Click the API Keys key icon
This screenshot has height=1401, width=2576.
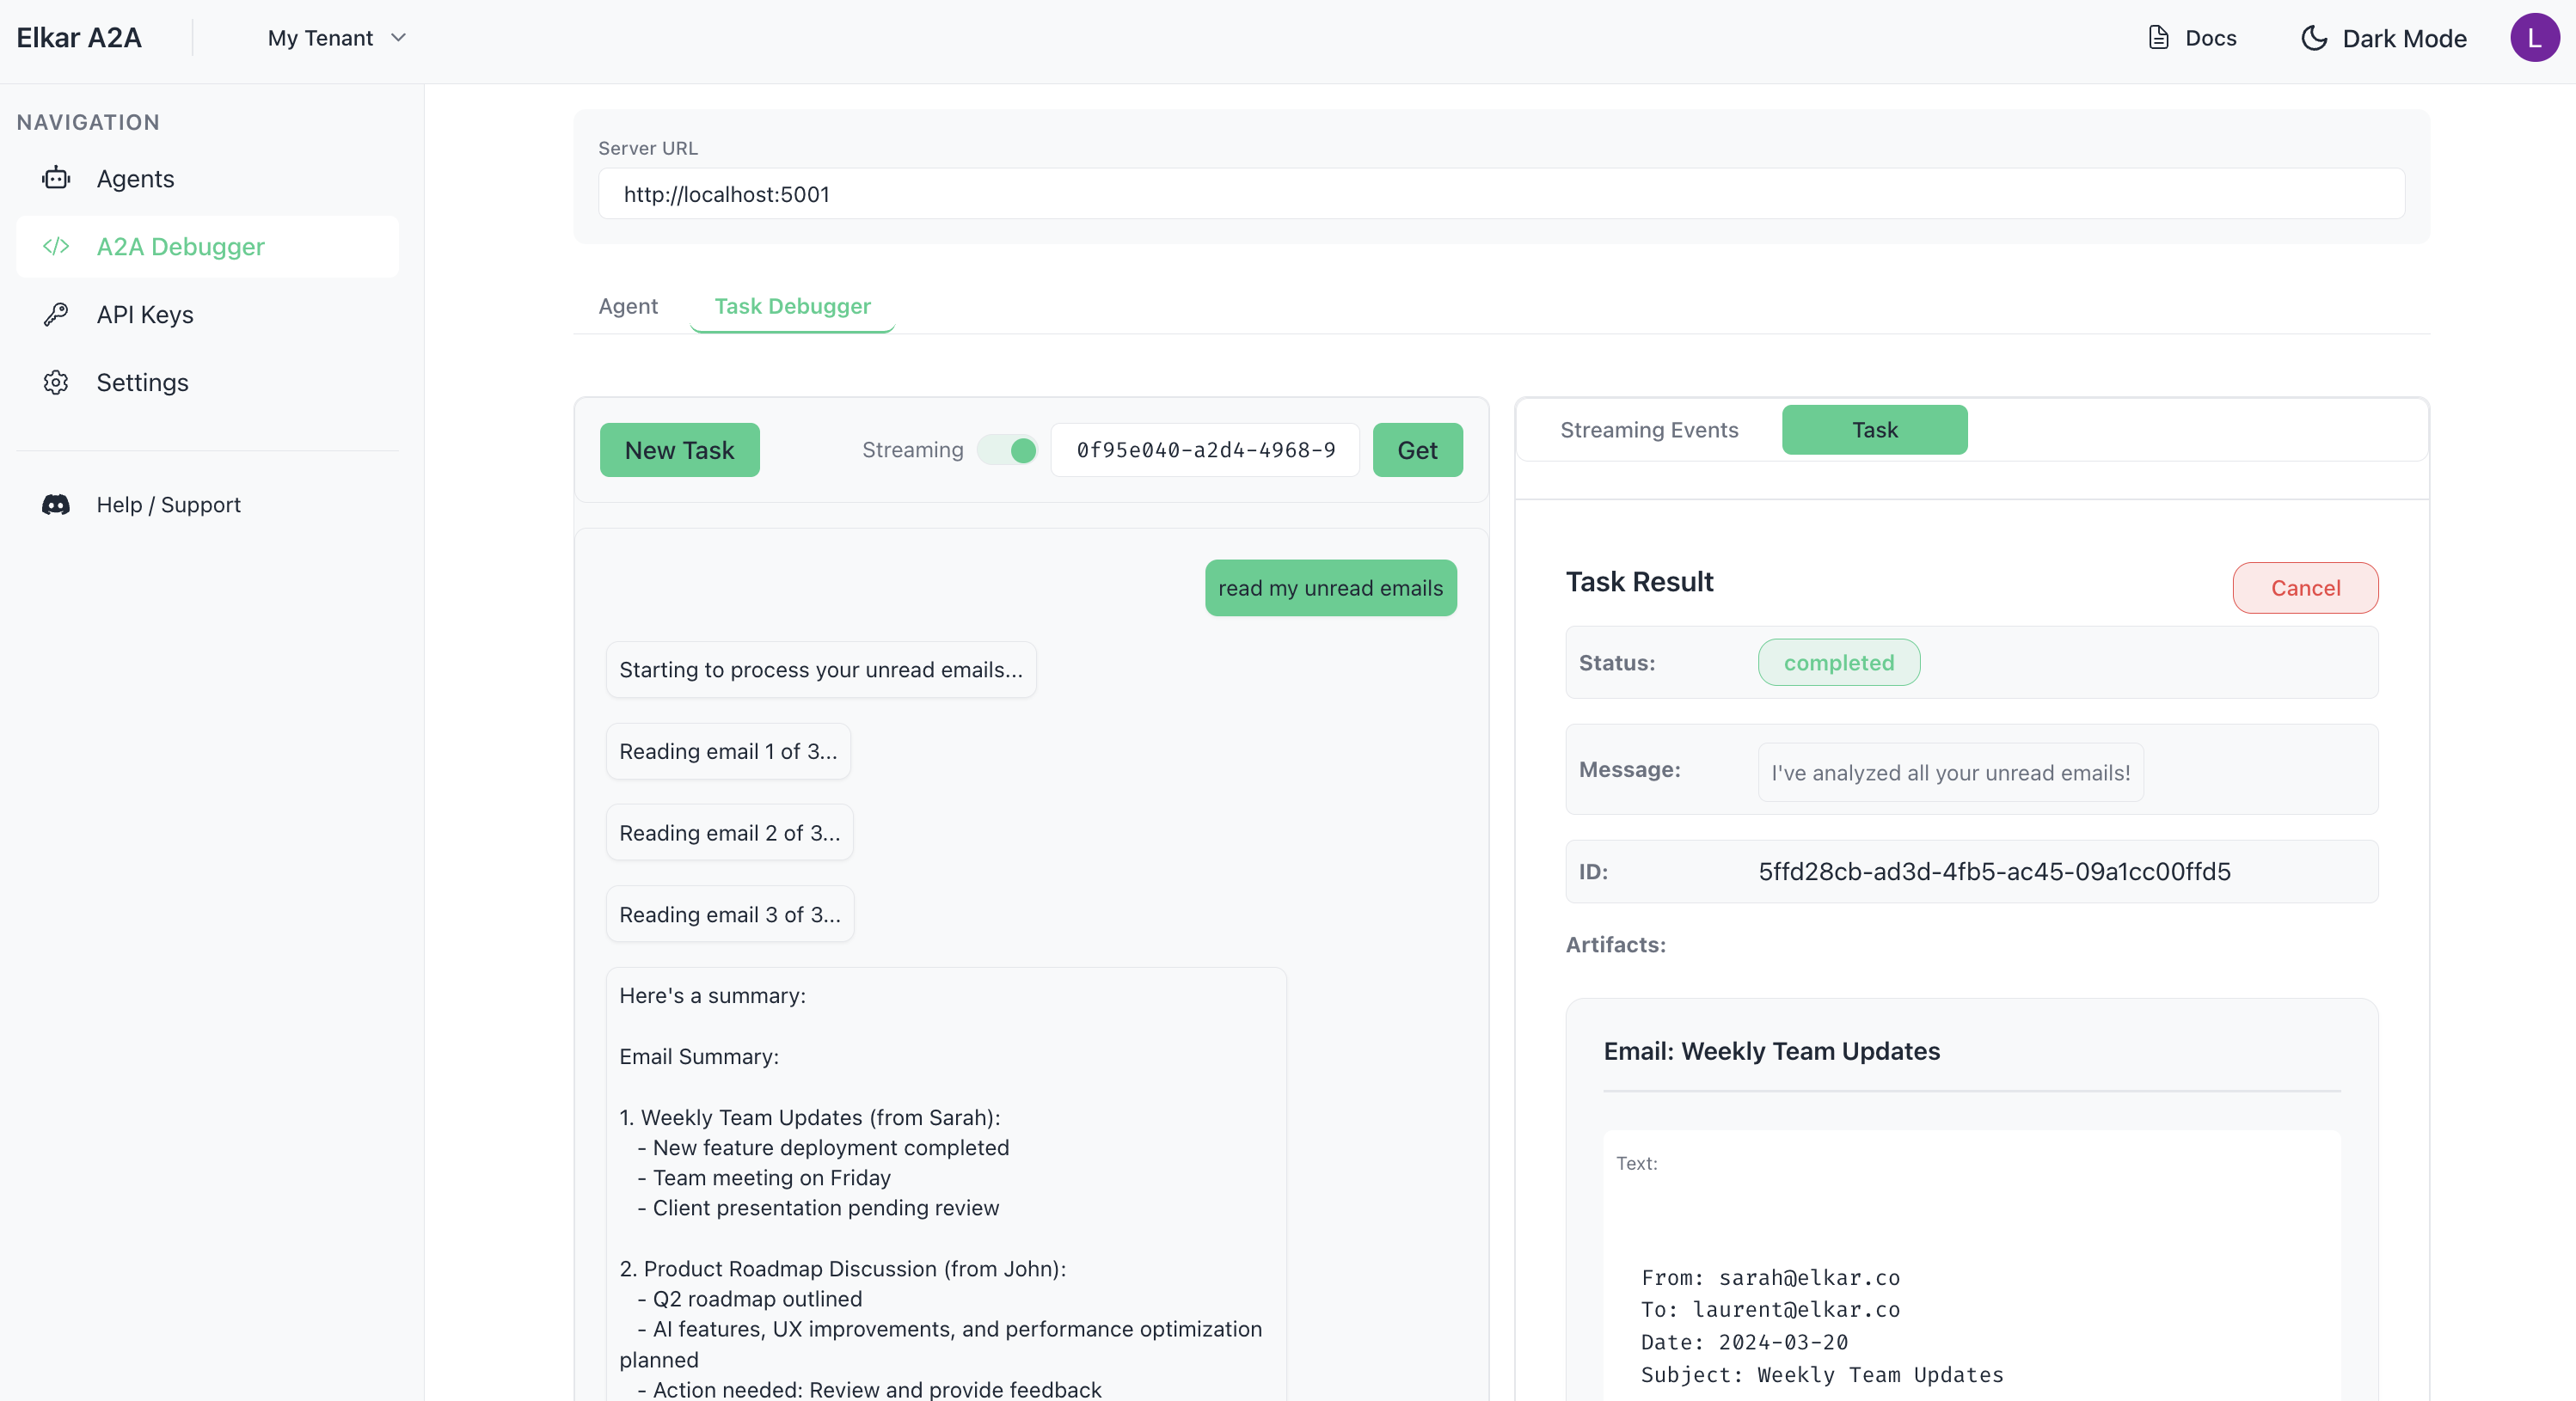click(56, 314)
